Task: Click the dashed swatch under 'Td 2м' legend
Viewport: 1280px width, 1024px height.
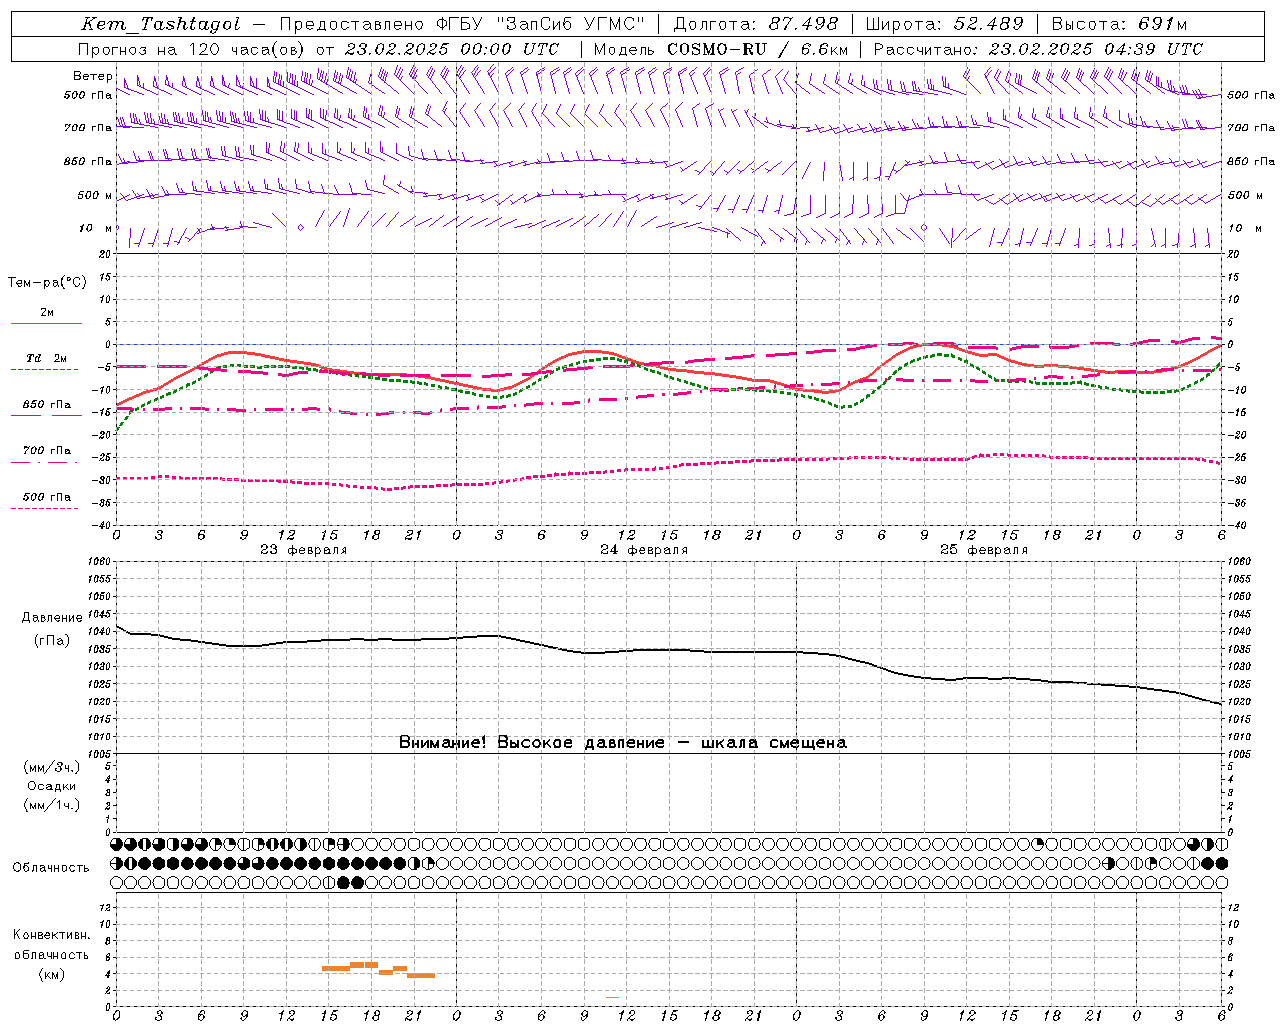Action: (x=45, y=370)
